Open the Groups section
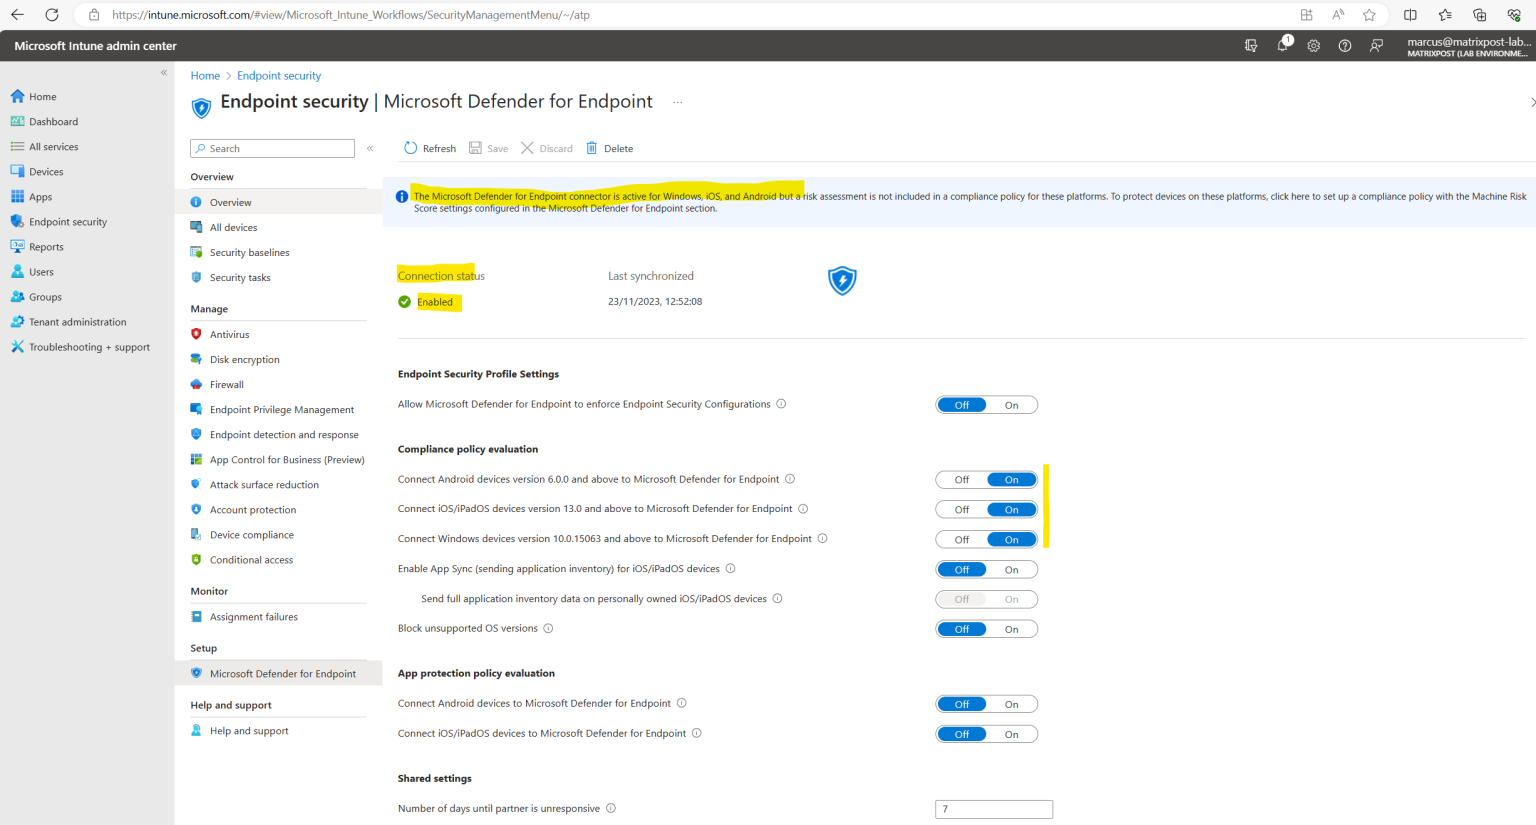This screenshot has width=1536, height=825. 43,296
